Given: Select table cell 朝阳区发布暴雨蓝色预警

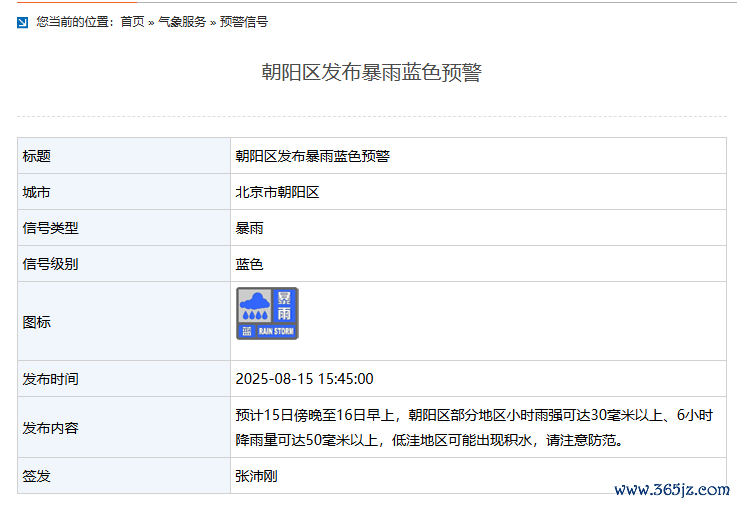Looking at the screenshot, I should pos(313,156).
